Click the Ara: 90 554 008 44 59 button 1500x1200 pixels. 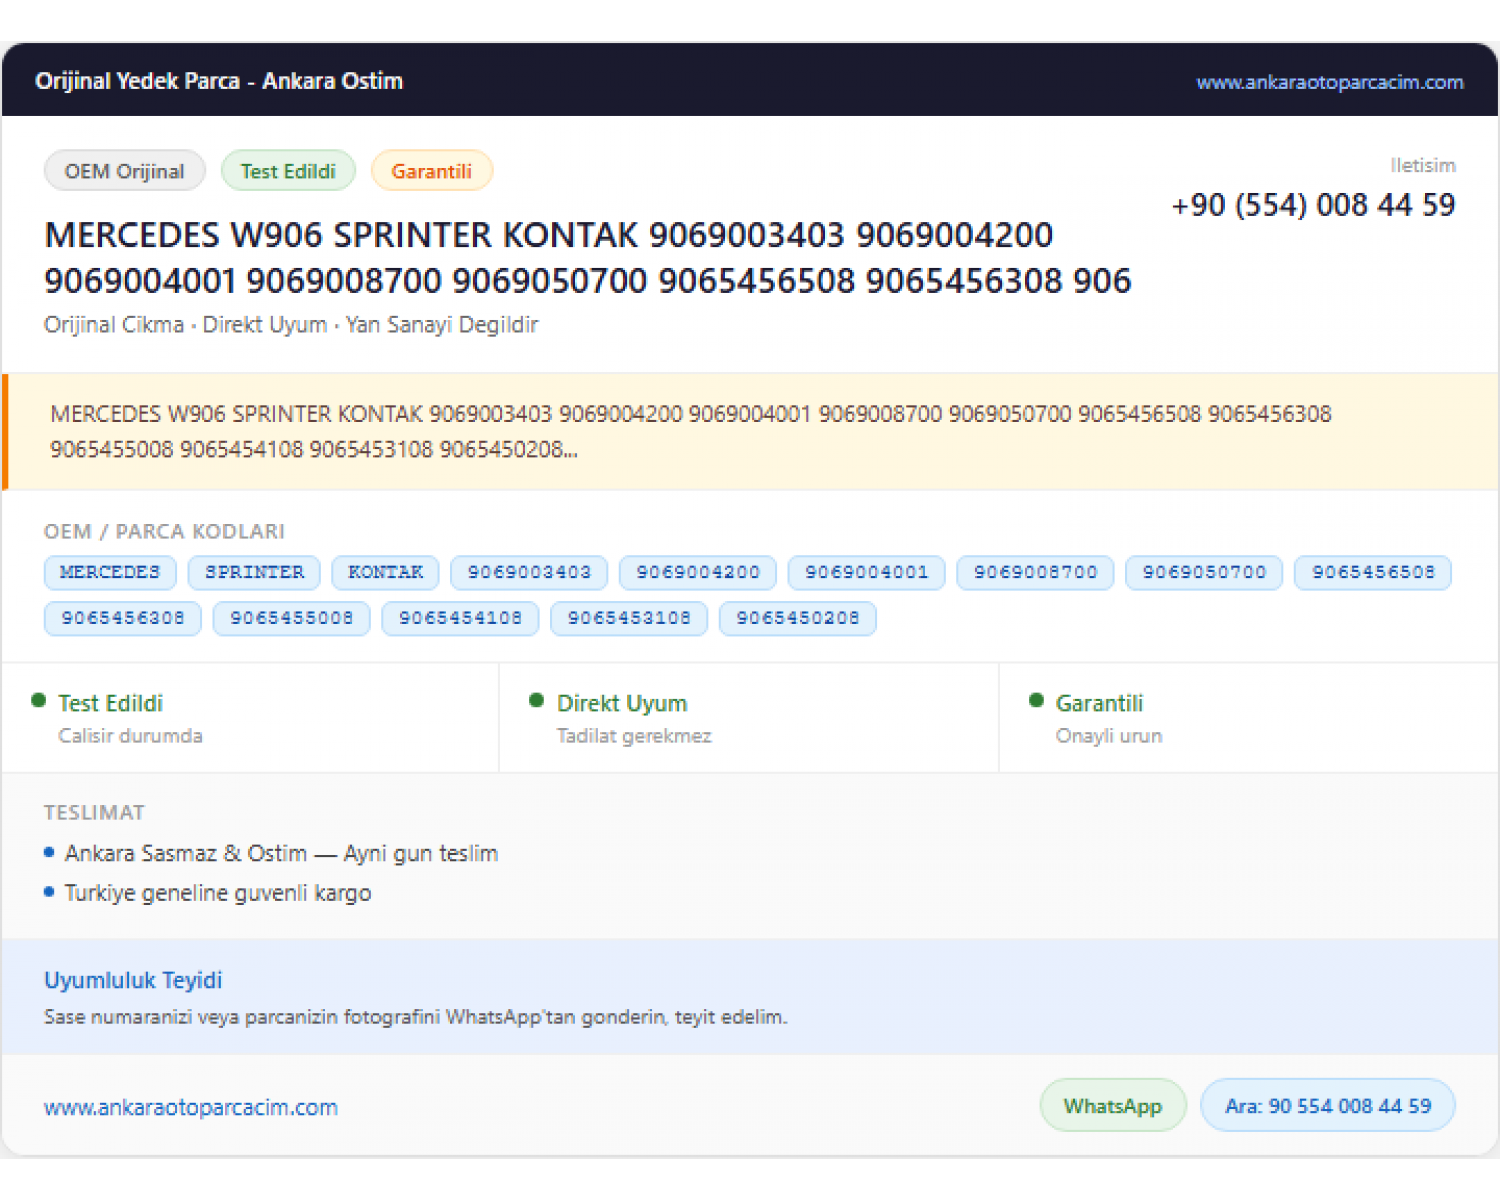(1328, 1106)
